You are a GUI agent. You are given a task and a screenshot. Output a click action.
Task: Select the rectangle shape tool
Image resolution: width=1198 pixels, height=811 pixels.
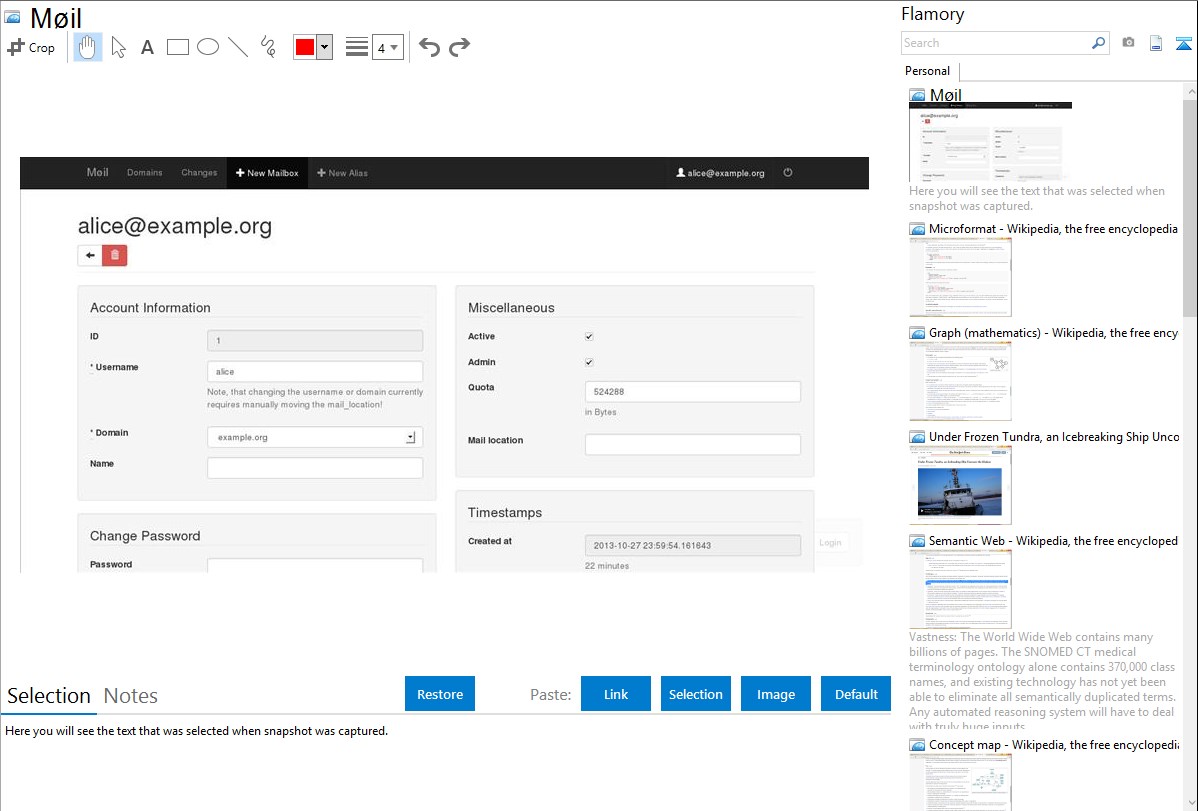click(178, 47)
